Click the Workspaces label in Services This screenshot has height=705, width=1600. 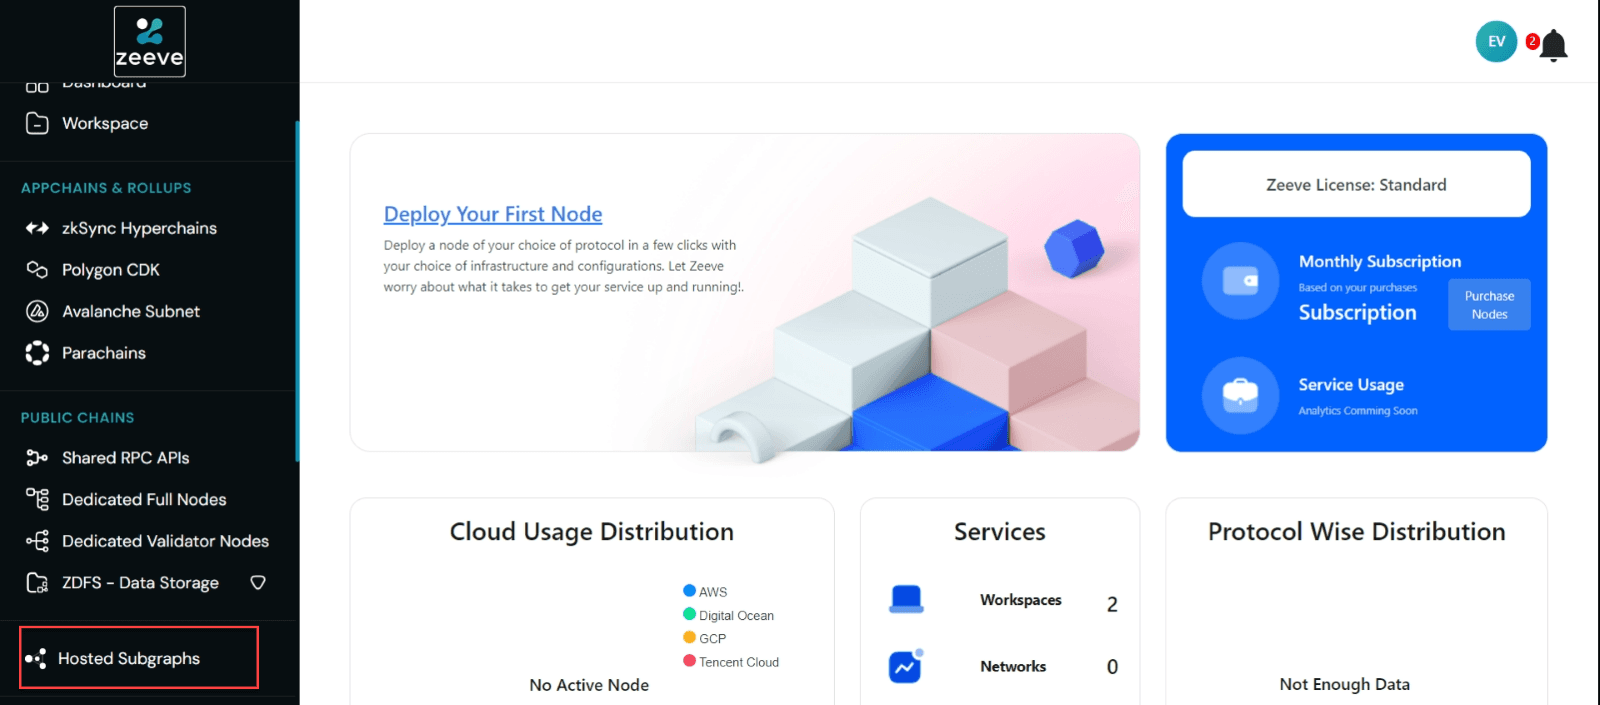coord(1021,600)
